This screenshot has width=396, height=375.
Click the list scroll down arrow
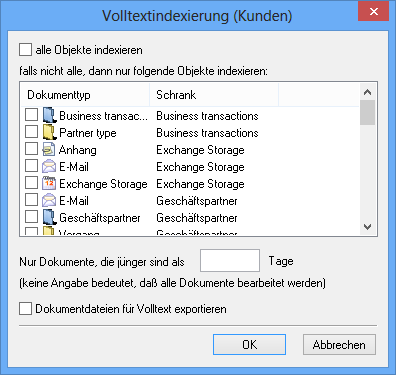[368, 227]
